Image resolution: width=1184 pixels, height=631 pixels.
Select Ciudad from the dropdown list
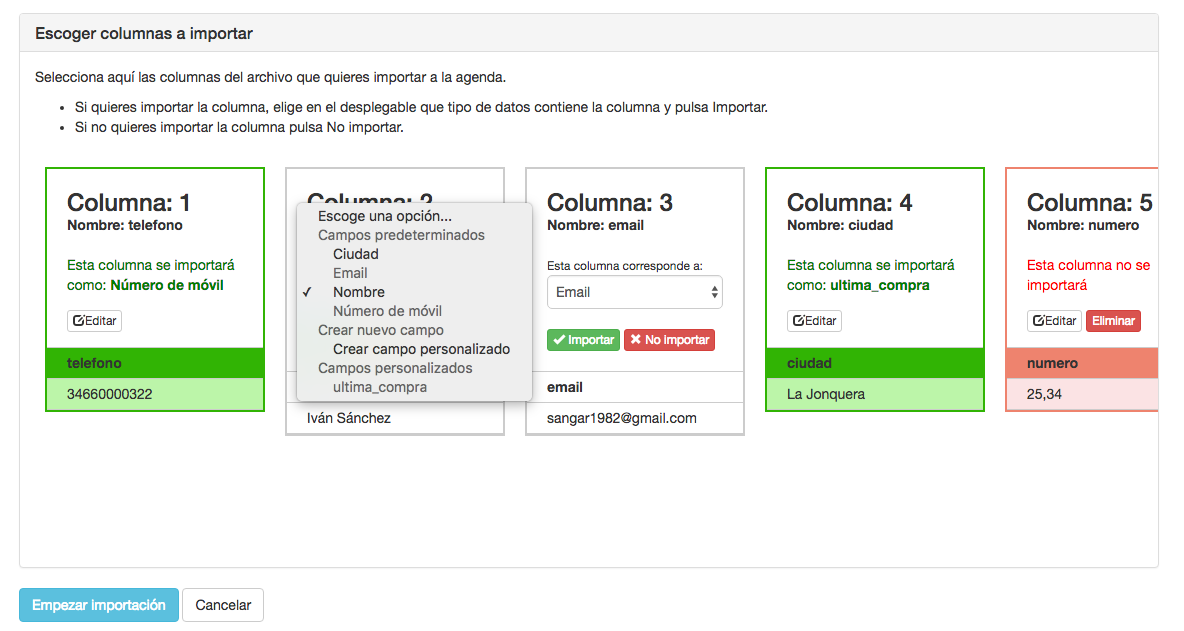356,254
